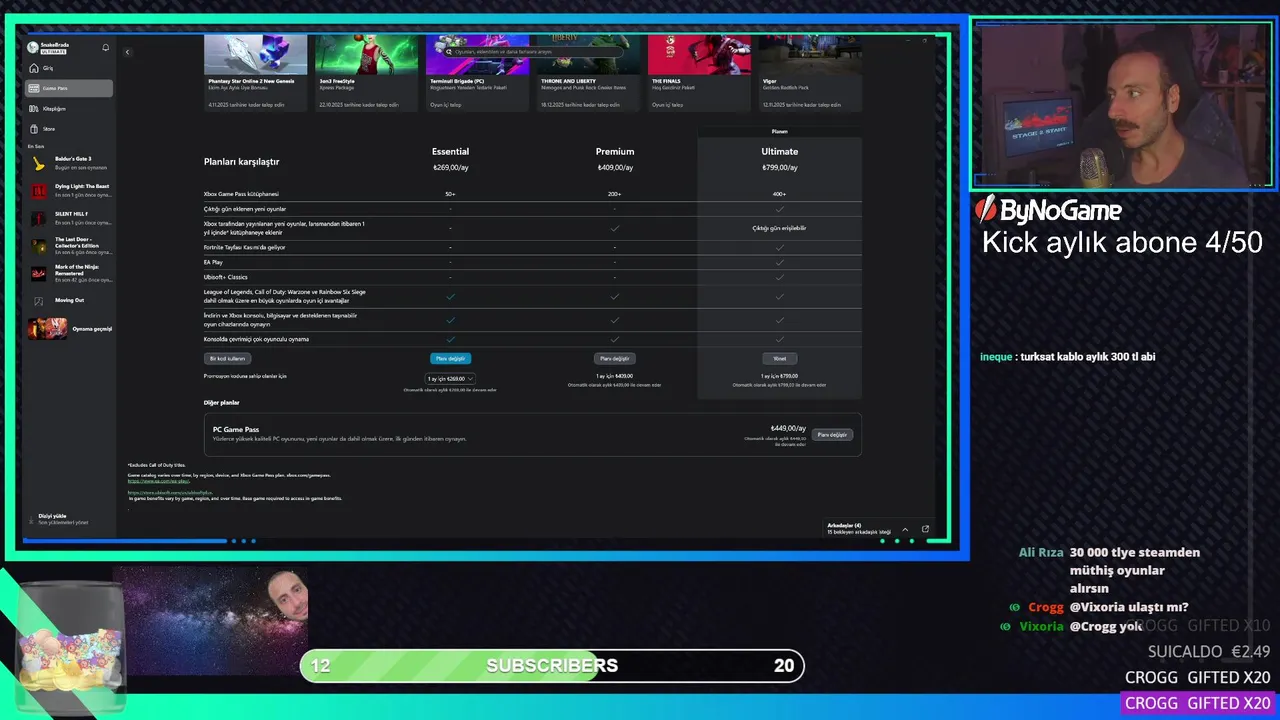Screen dimensions: 1280x720
Task: Click the SUBSCRIBERS goal progress bar
Action: tap(552, 665)
